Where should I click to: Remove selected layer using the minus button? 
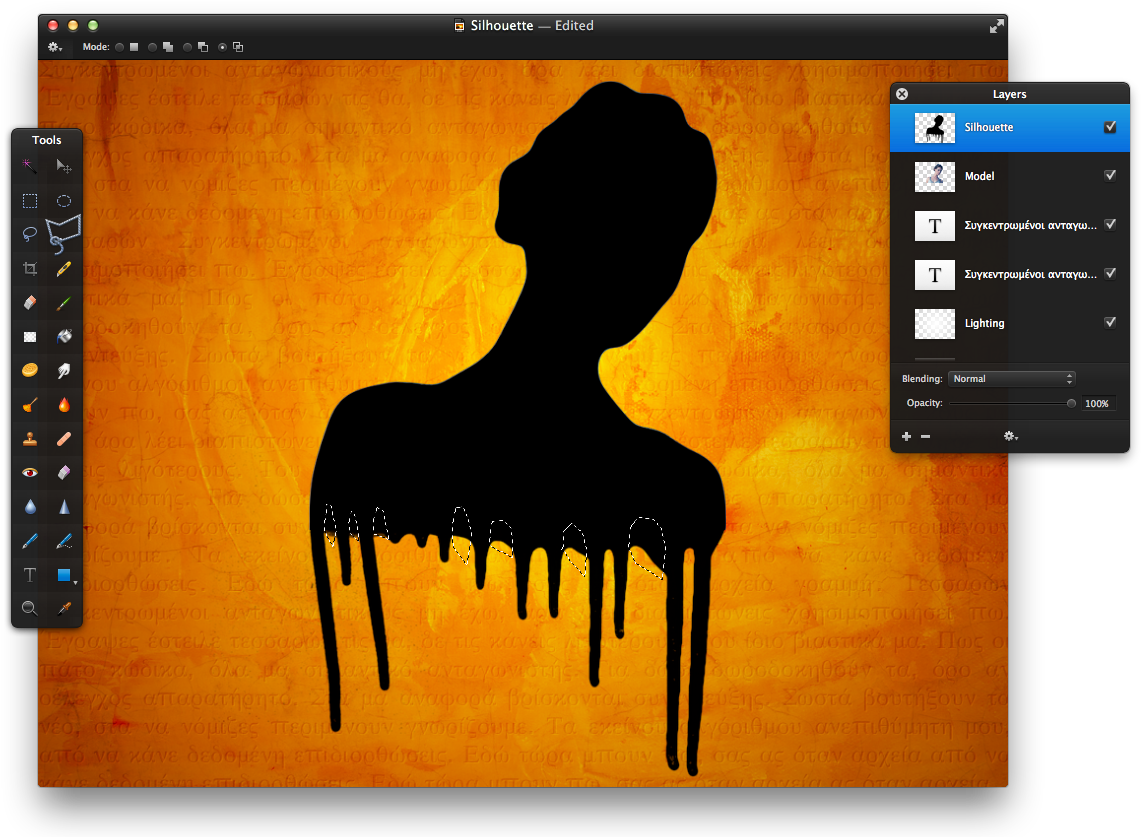click(926, 436)
